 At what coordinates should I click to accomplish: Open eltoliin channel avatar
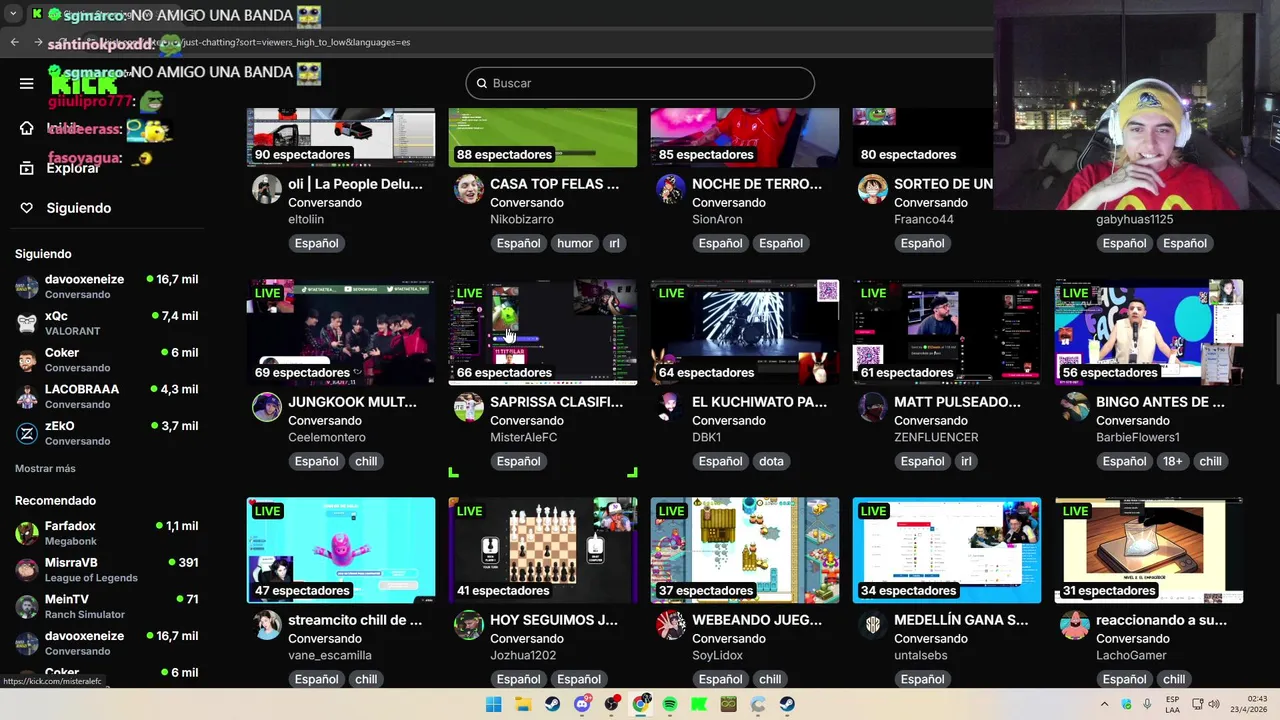267,189
